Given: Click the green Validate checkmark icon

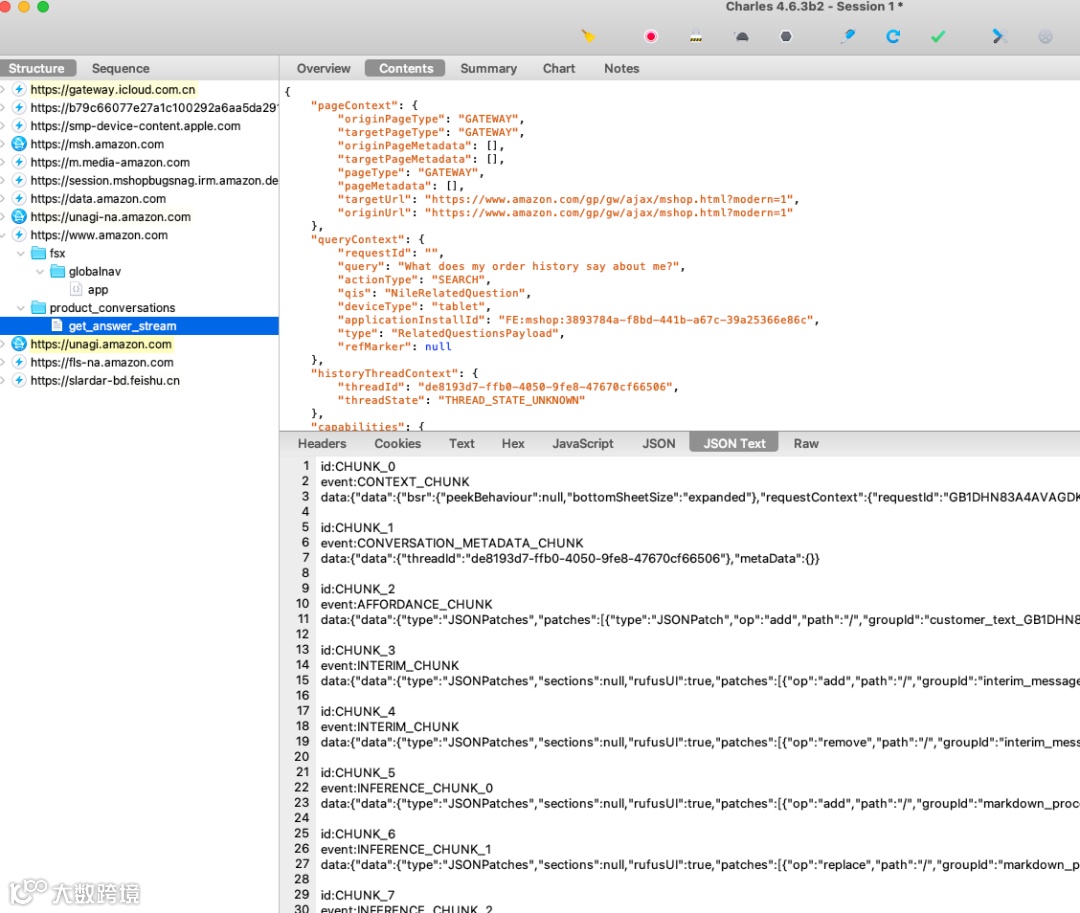Looking at the screenshot, I should 938,37.
